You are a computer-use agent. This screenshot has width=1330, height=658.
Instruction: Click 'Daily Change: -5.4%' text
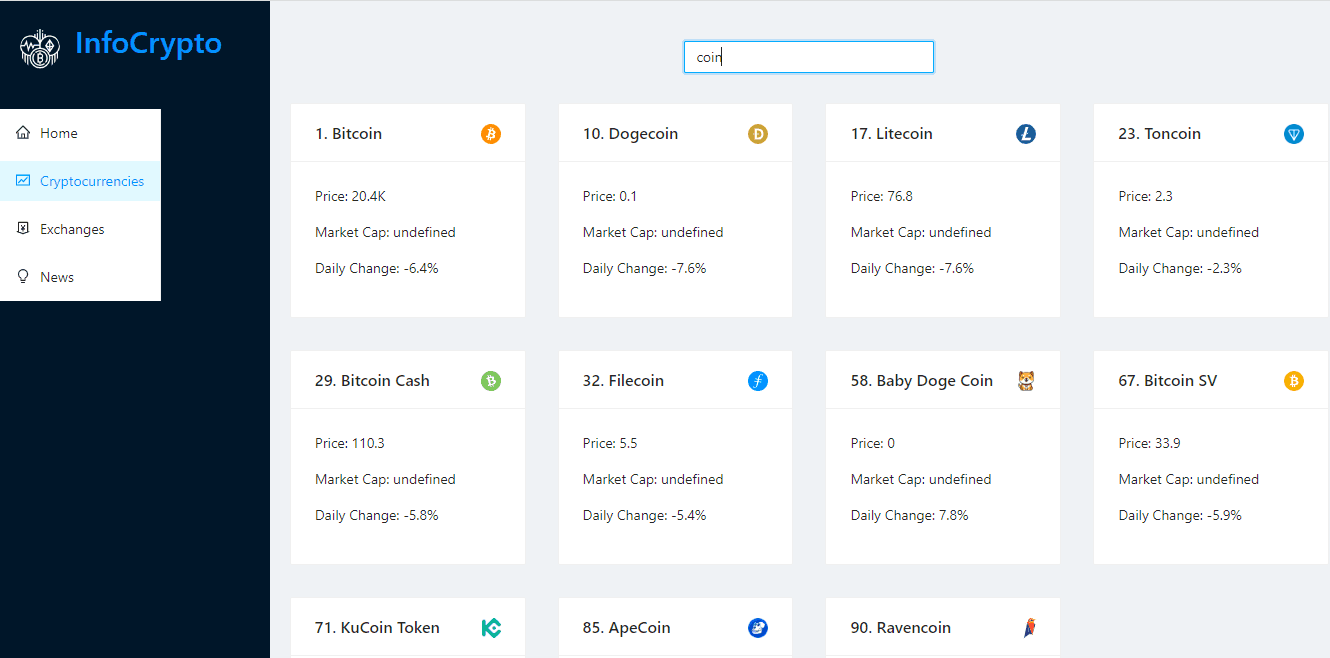click(644, 515)
